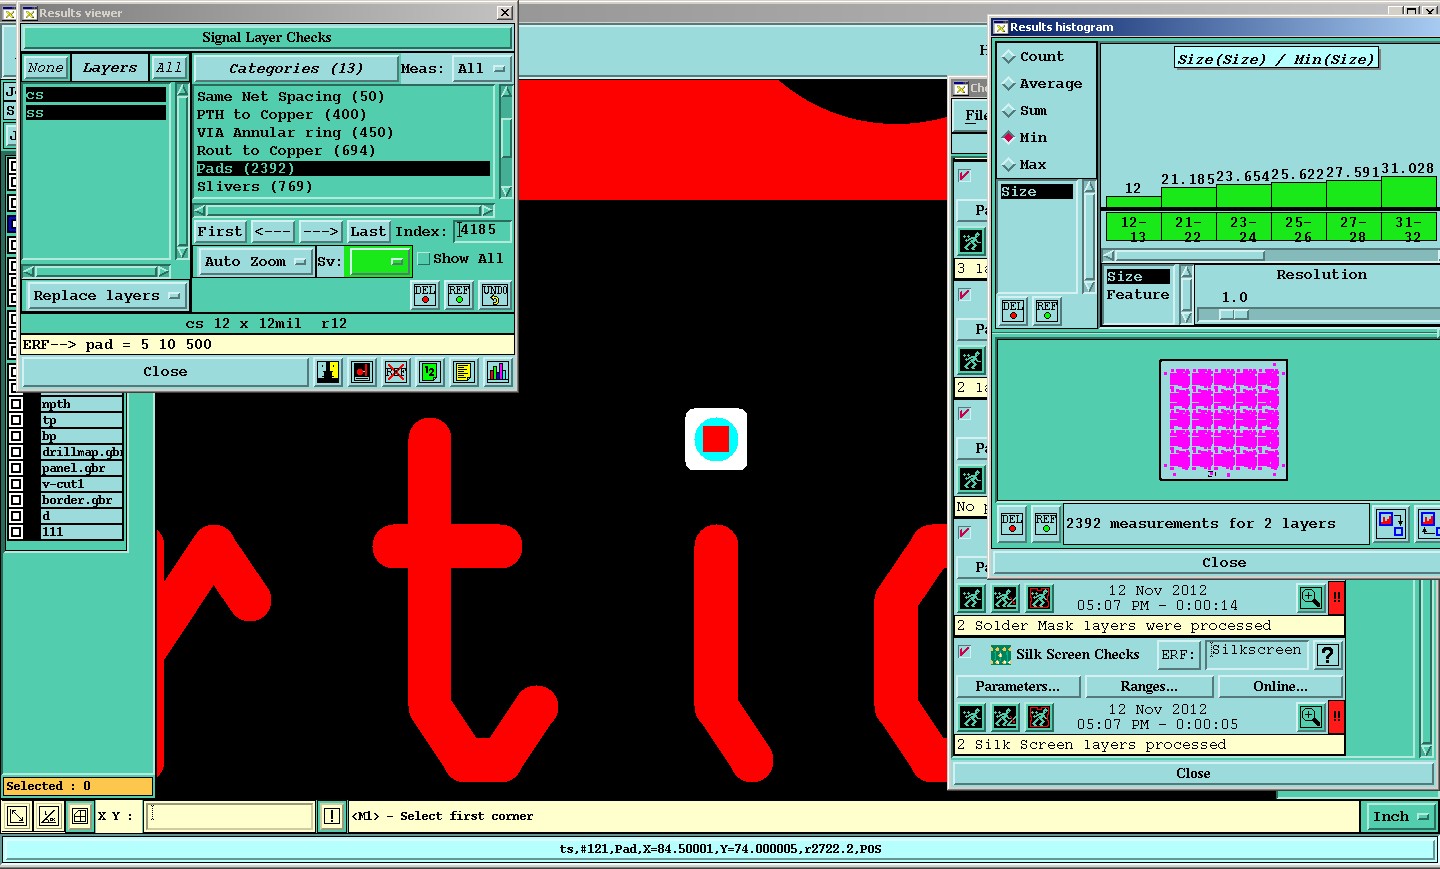This screenshot has width=1440, height=869.
Task: Click second run icon in Silk Screen Checks row
Action: (x=1005, y=717)
